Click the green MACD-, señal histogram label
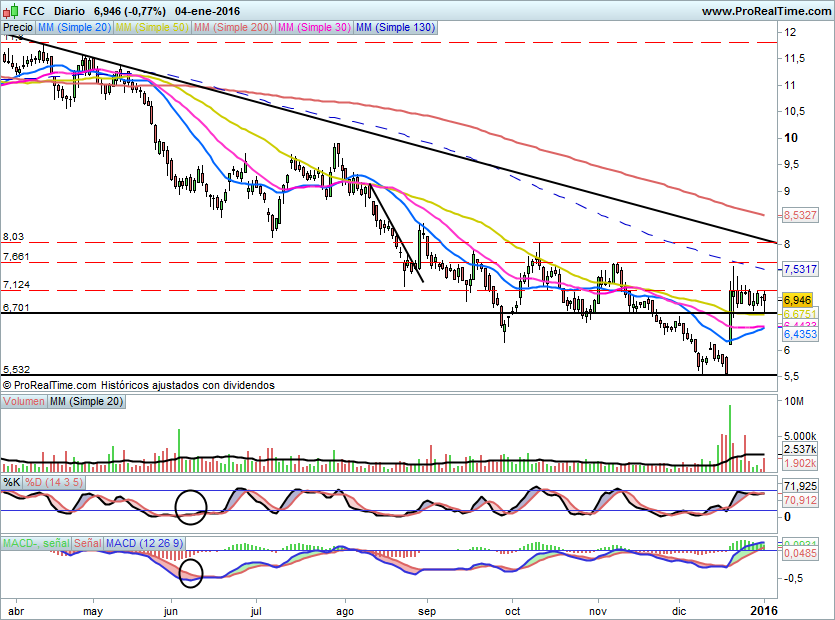 (x=35, y=543)
